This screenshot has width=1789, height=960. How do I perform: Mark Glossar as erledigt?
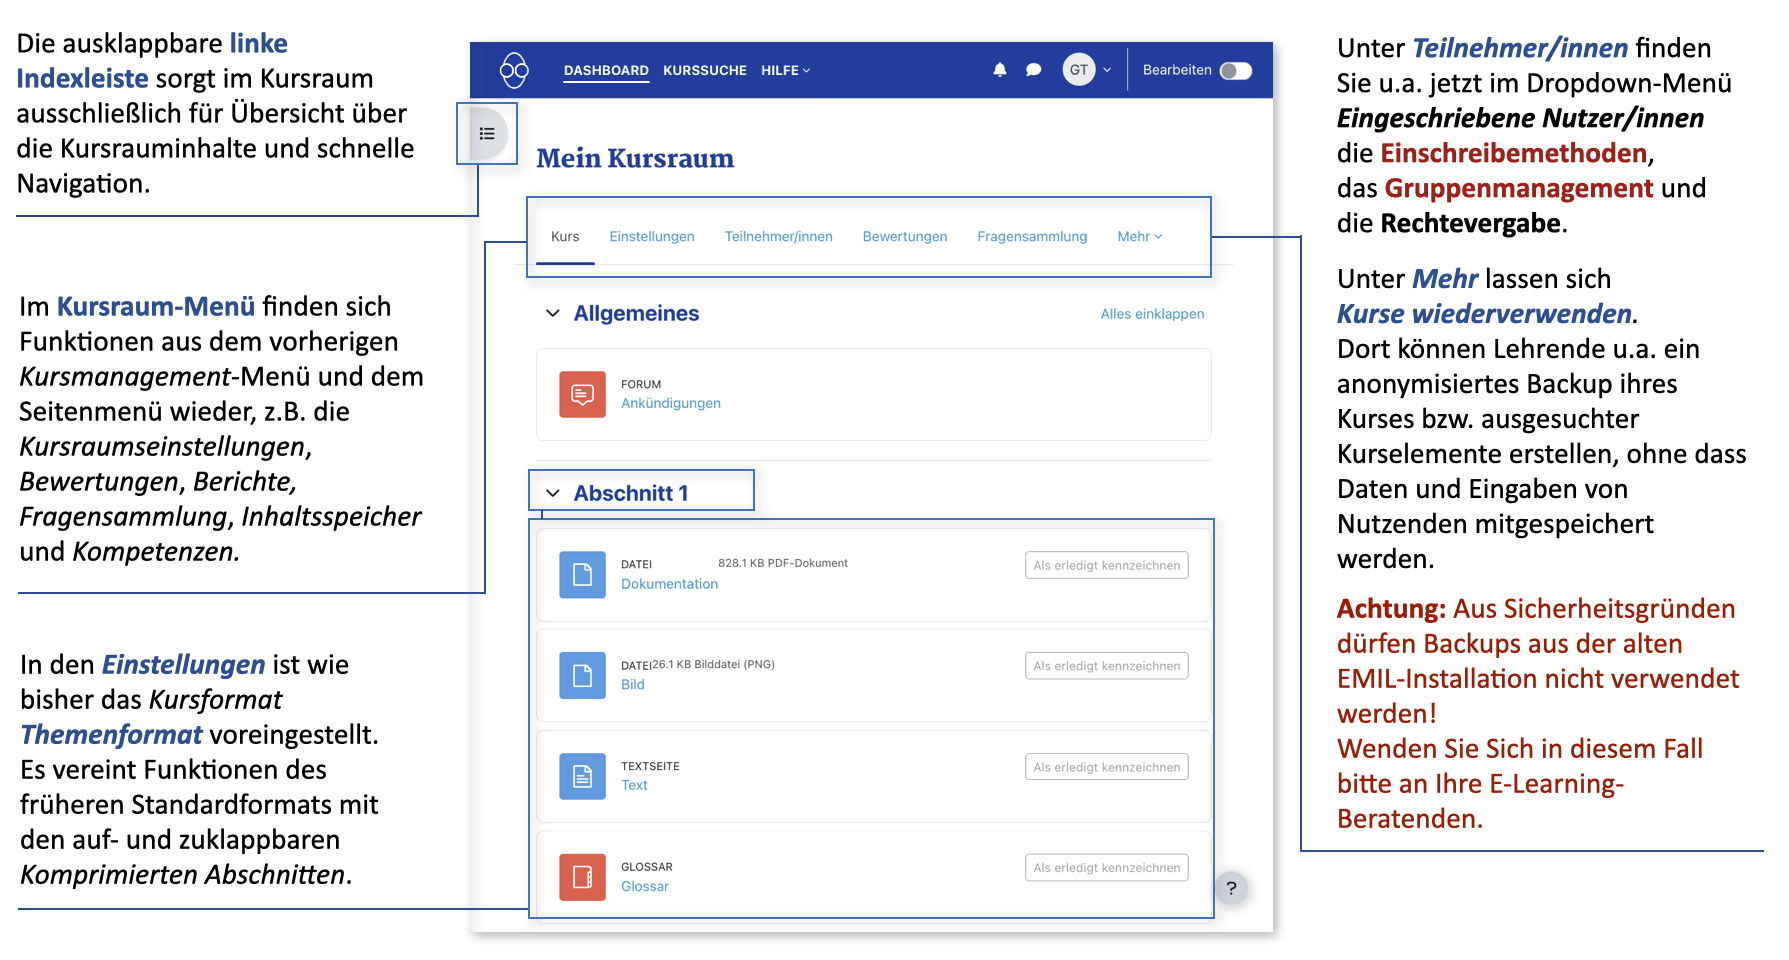pyautogui.click(x=1106, y=868)
